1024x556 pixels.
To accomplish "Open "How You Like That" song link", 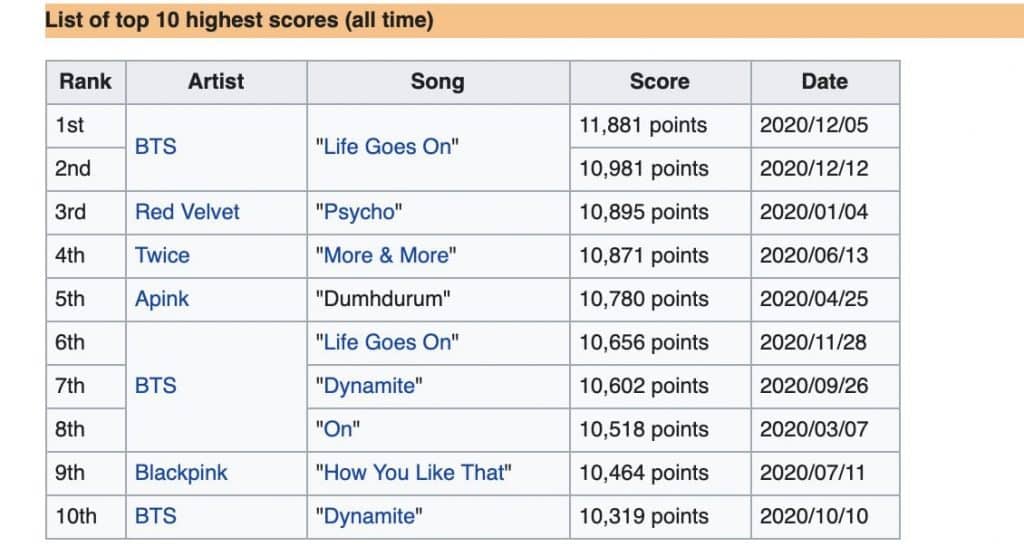I will (x=413, y=472).
